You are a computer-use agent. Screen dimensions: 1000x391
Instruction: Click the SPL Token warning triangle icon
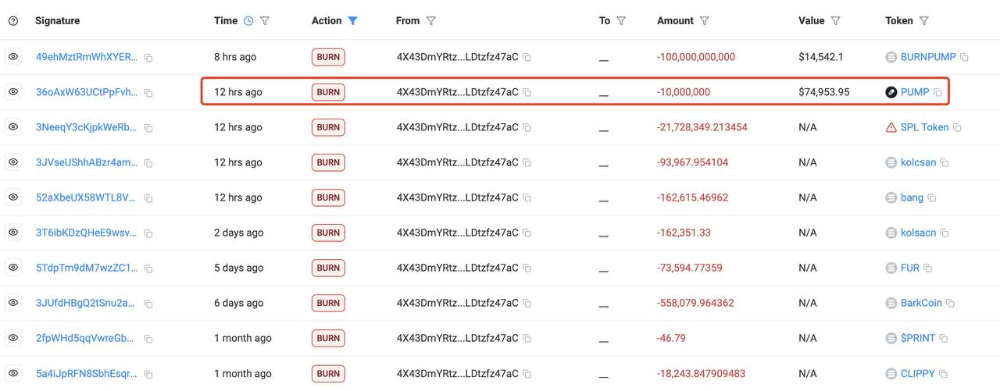(x=891, y=128)
